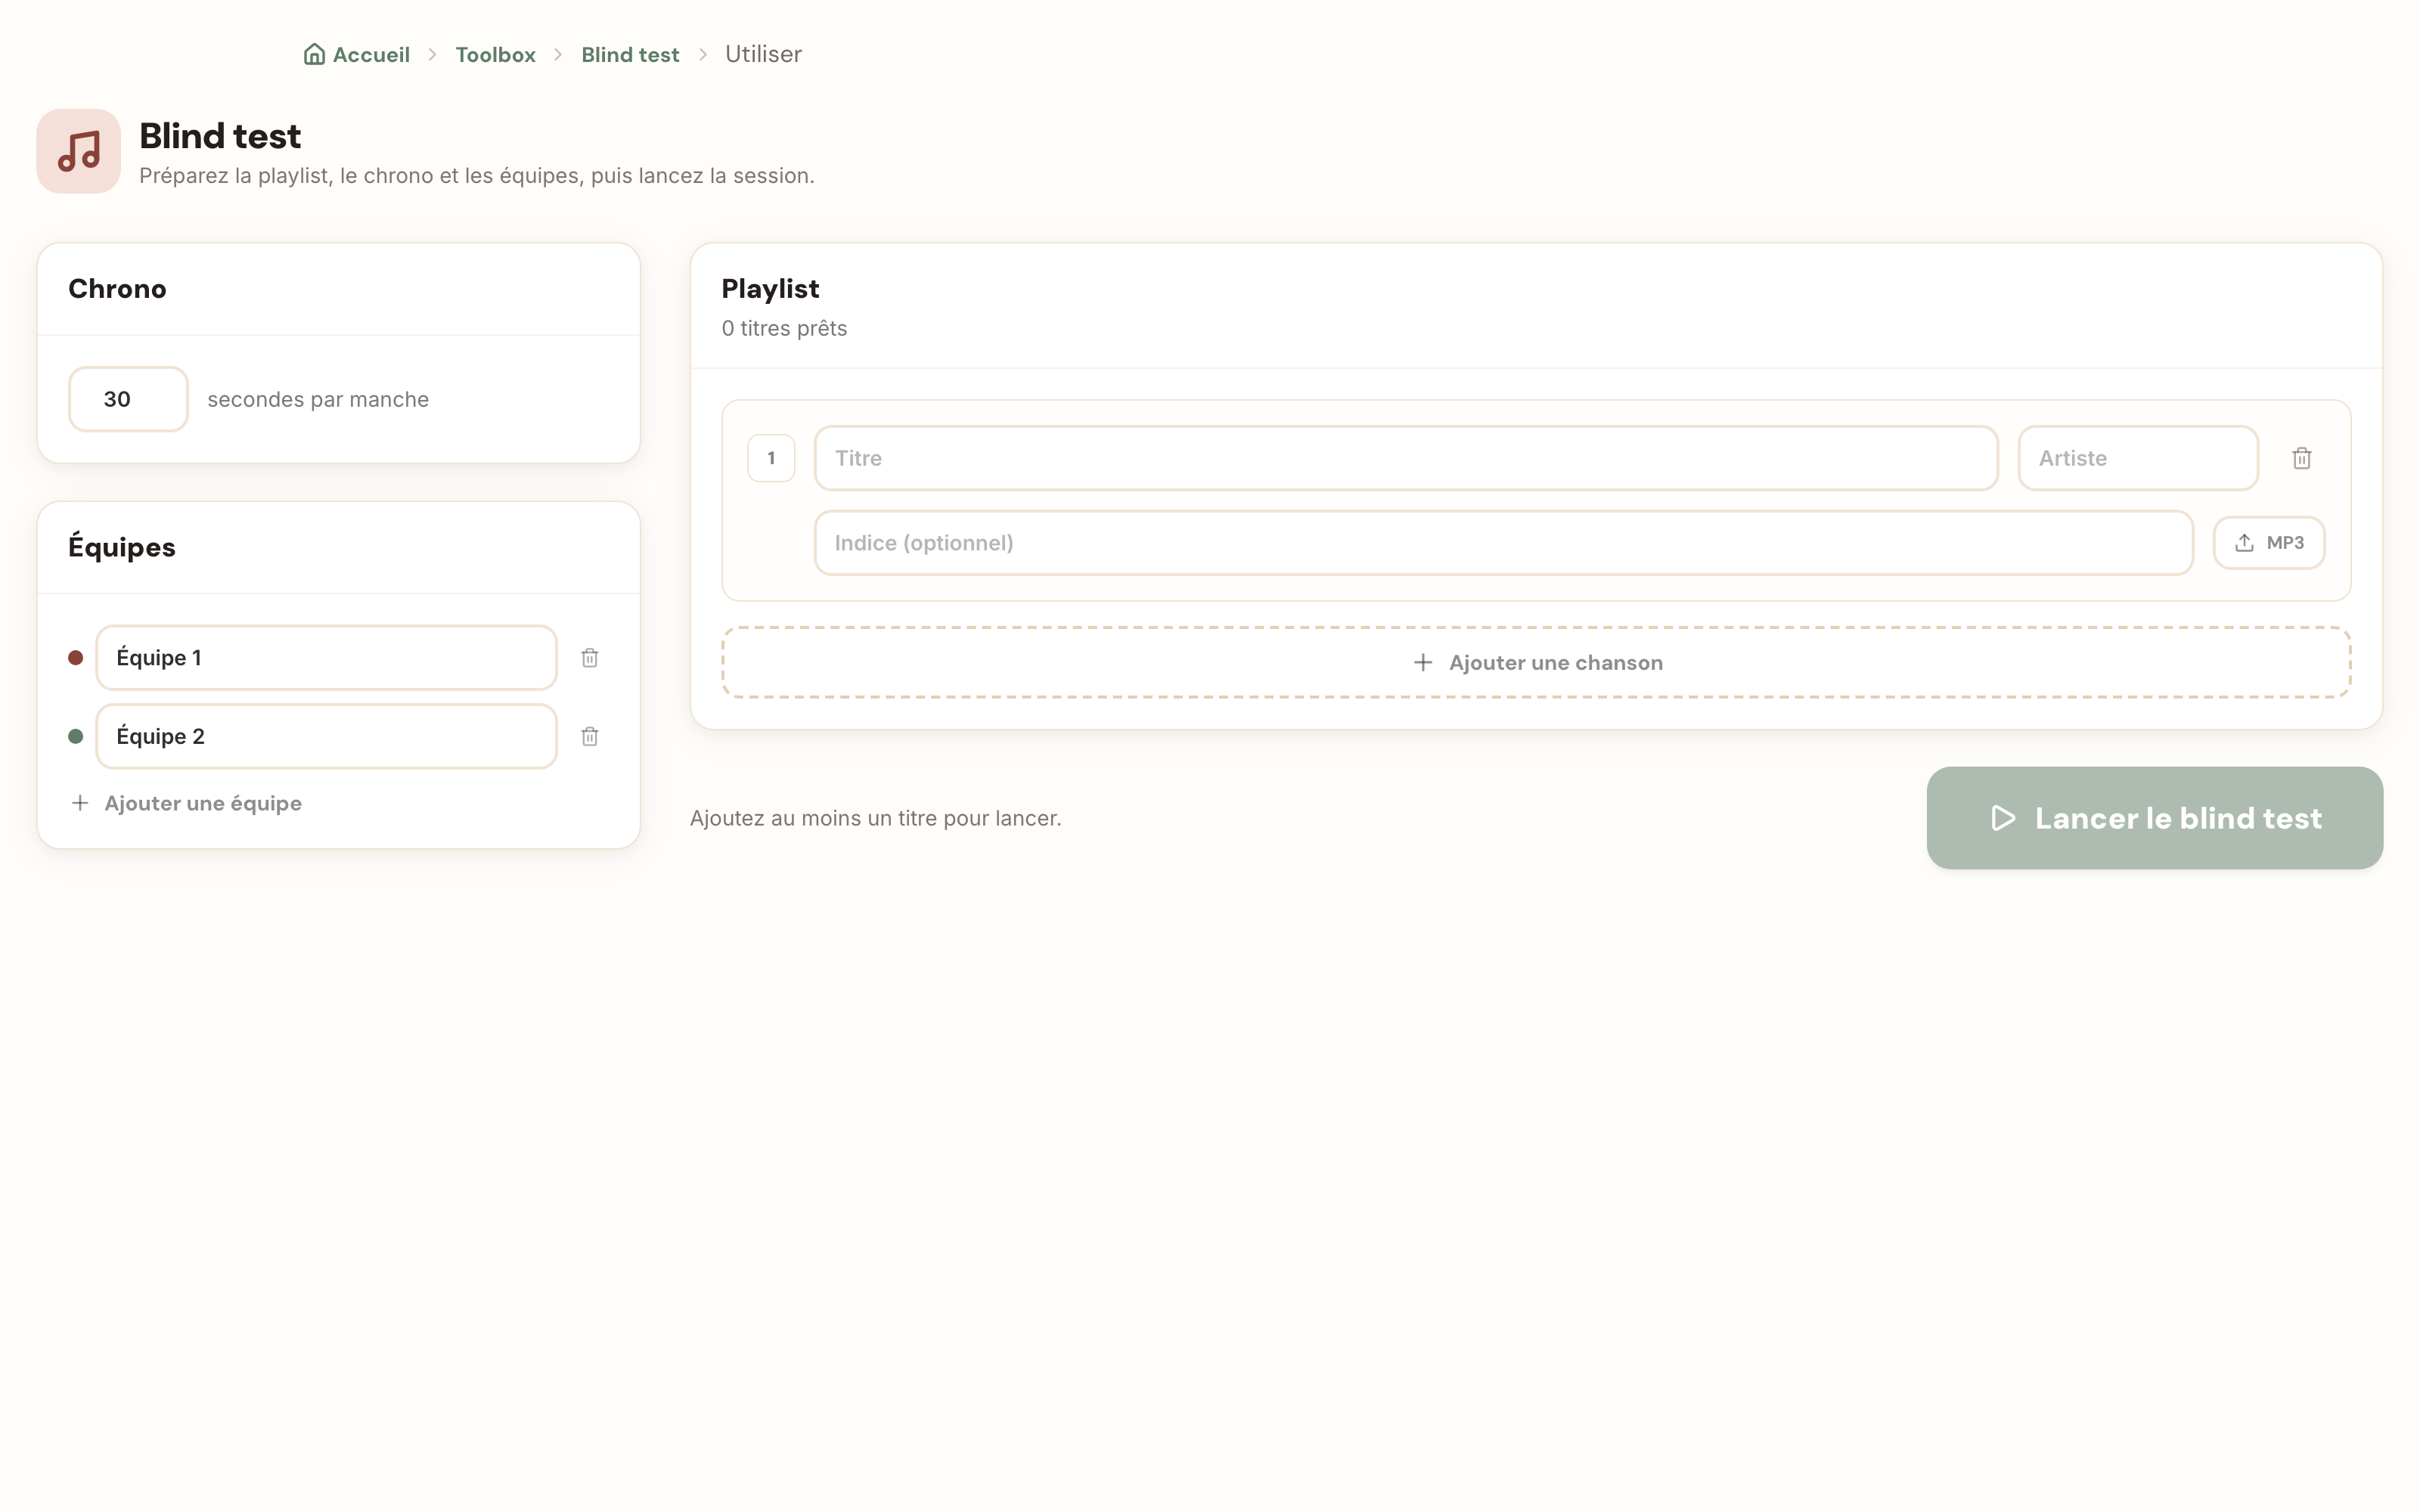
Task: Focus the seconds per round field
Action: tap(128, 399)
